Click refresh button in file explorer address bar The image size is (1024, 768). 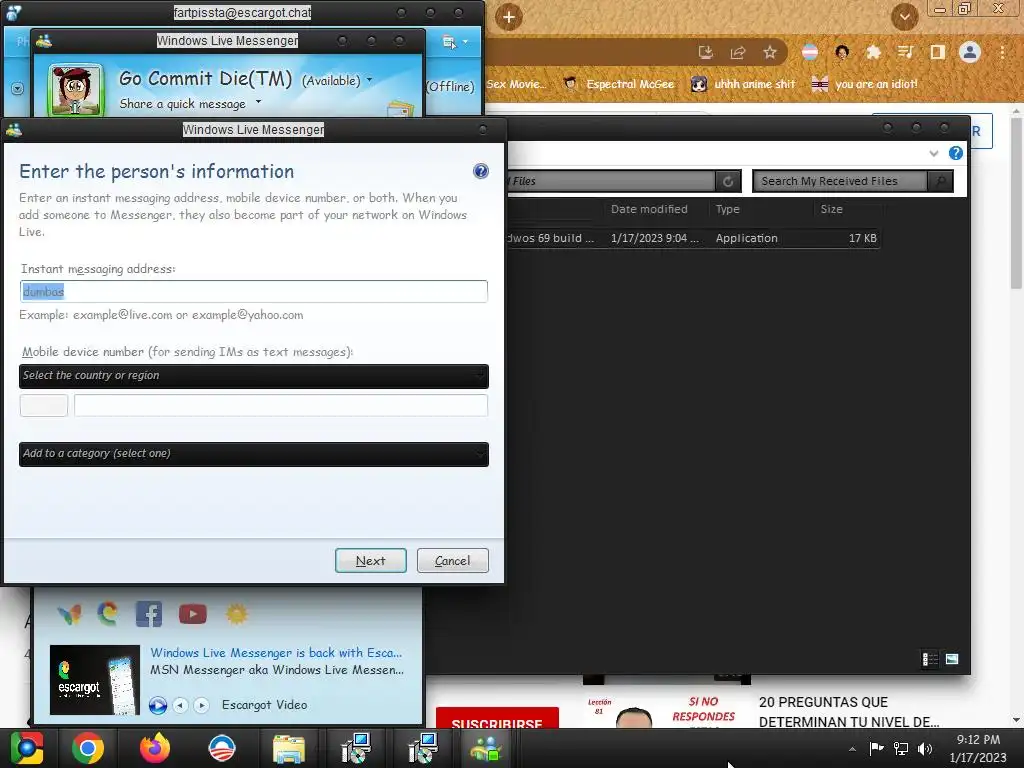pyautogui.click(x=728, y=181)
